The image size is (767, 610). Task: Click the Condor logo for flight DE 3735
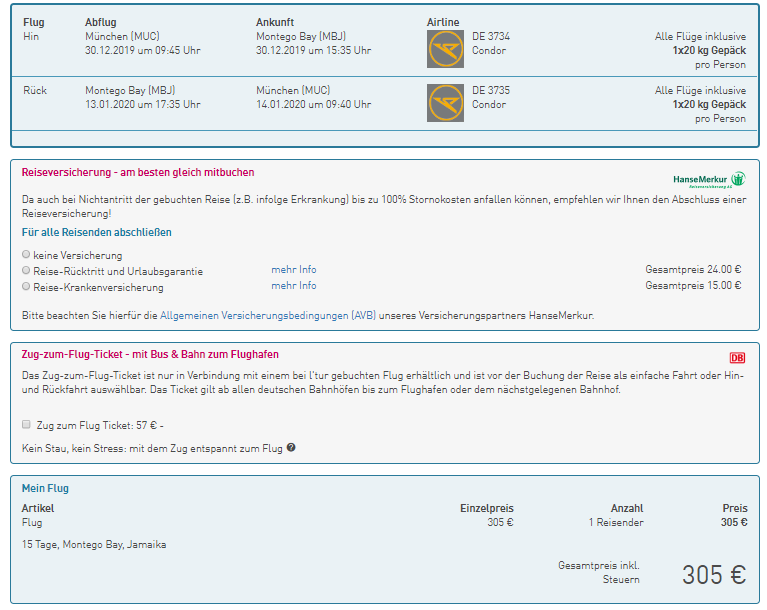coord(445,103)
